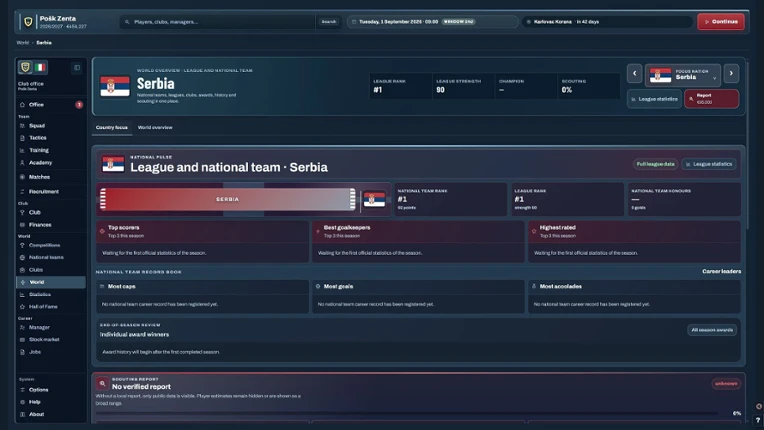Go to previous focus nation arrow

pyautogui.click(x=634, y=74)
